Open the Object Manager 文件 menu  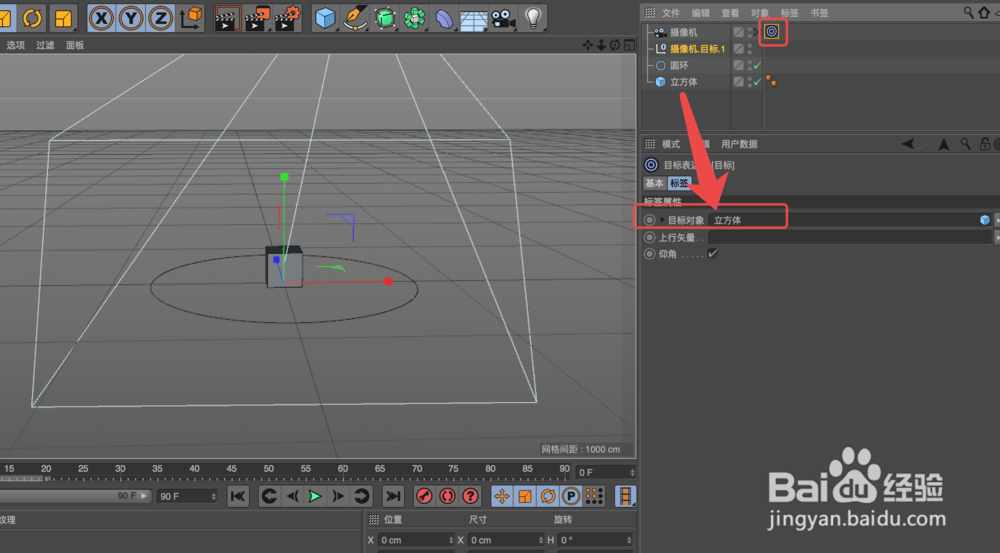click(x=671, y=13)
